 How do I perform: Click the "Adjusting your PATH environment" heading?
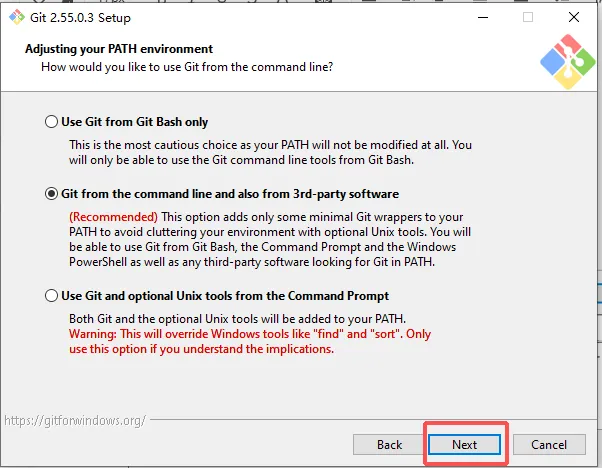[x=119, y=49]
